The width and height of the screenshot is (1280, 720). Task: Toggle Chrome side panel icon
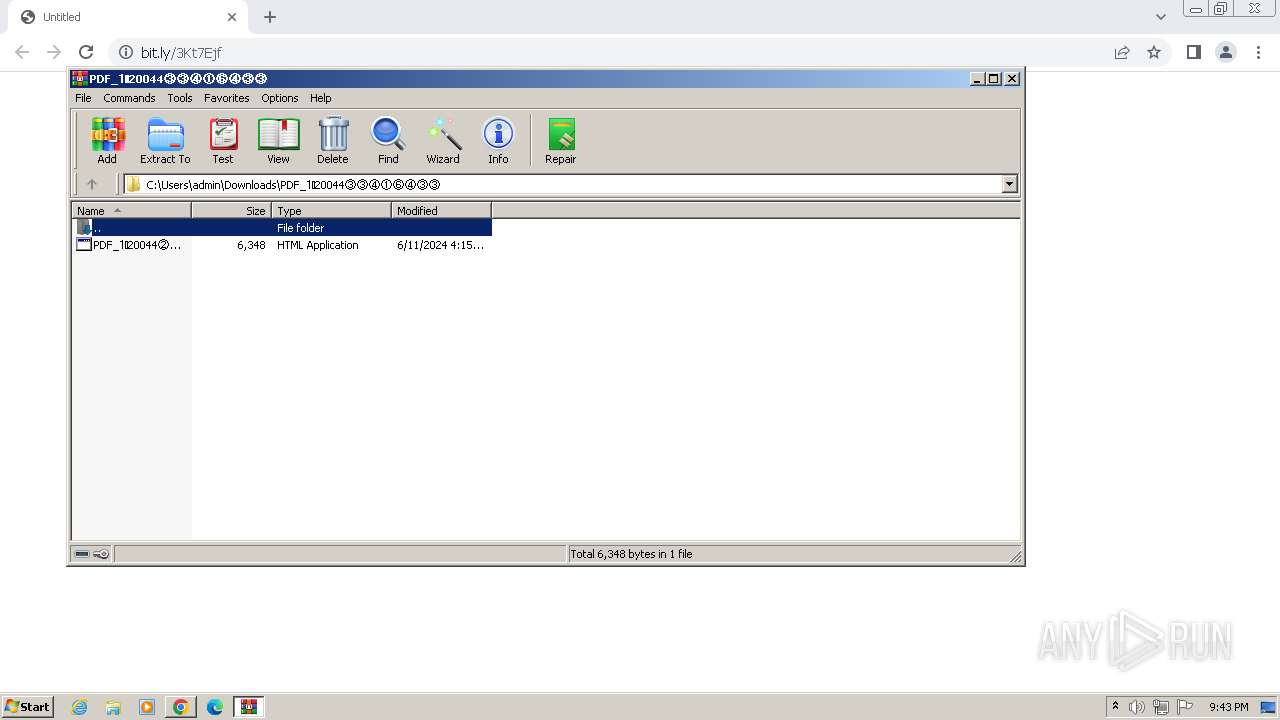click(x=1193, y=52)
